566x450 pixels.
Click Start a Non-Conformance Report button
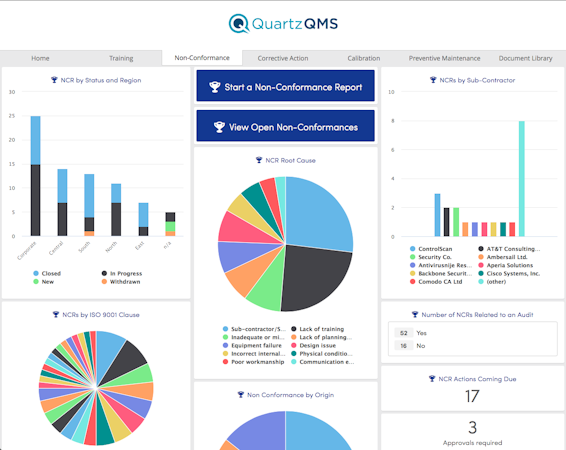click(x=286, y=86)
